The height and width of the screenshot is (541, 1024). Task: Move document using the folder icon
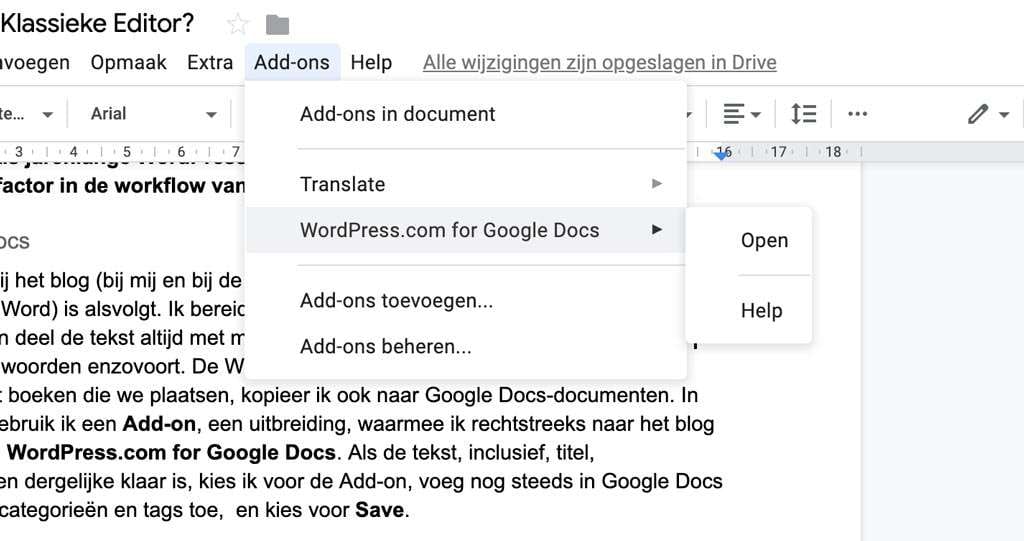point(278,25)
